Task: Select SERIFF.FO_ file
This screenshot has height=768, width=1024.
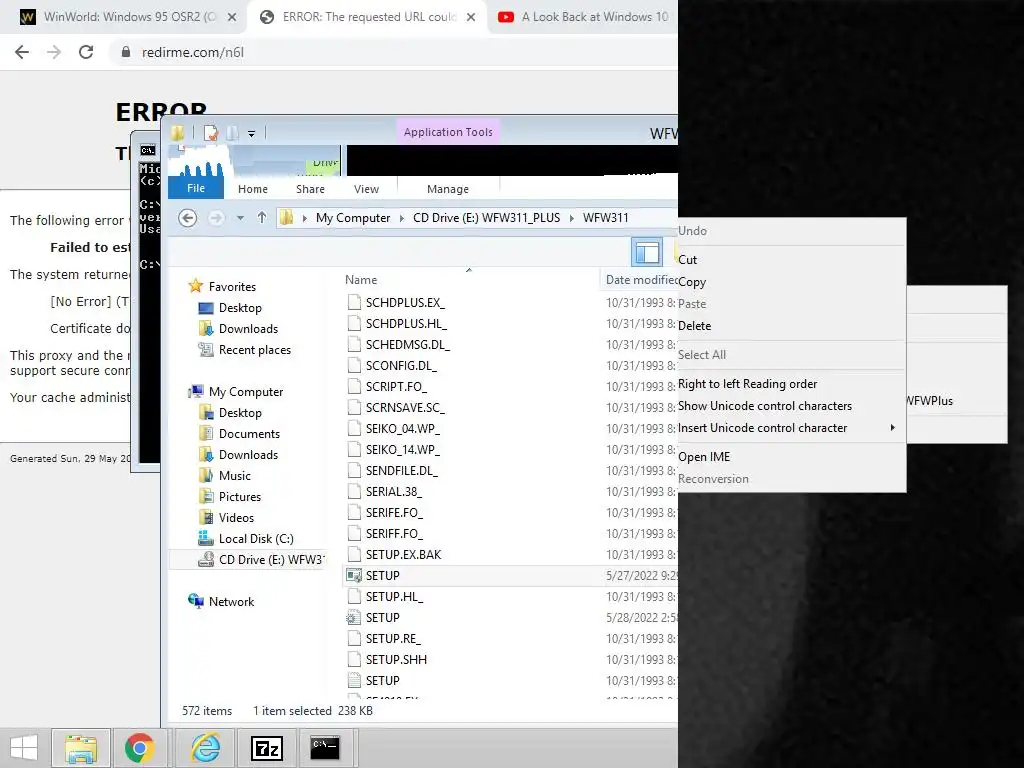Action: [x=394, y=534]
